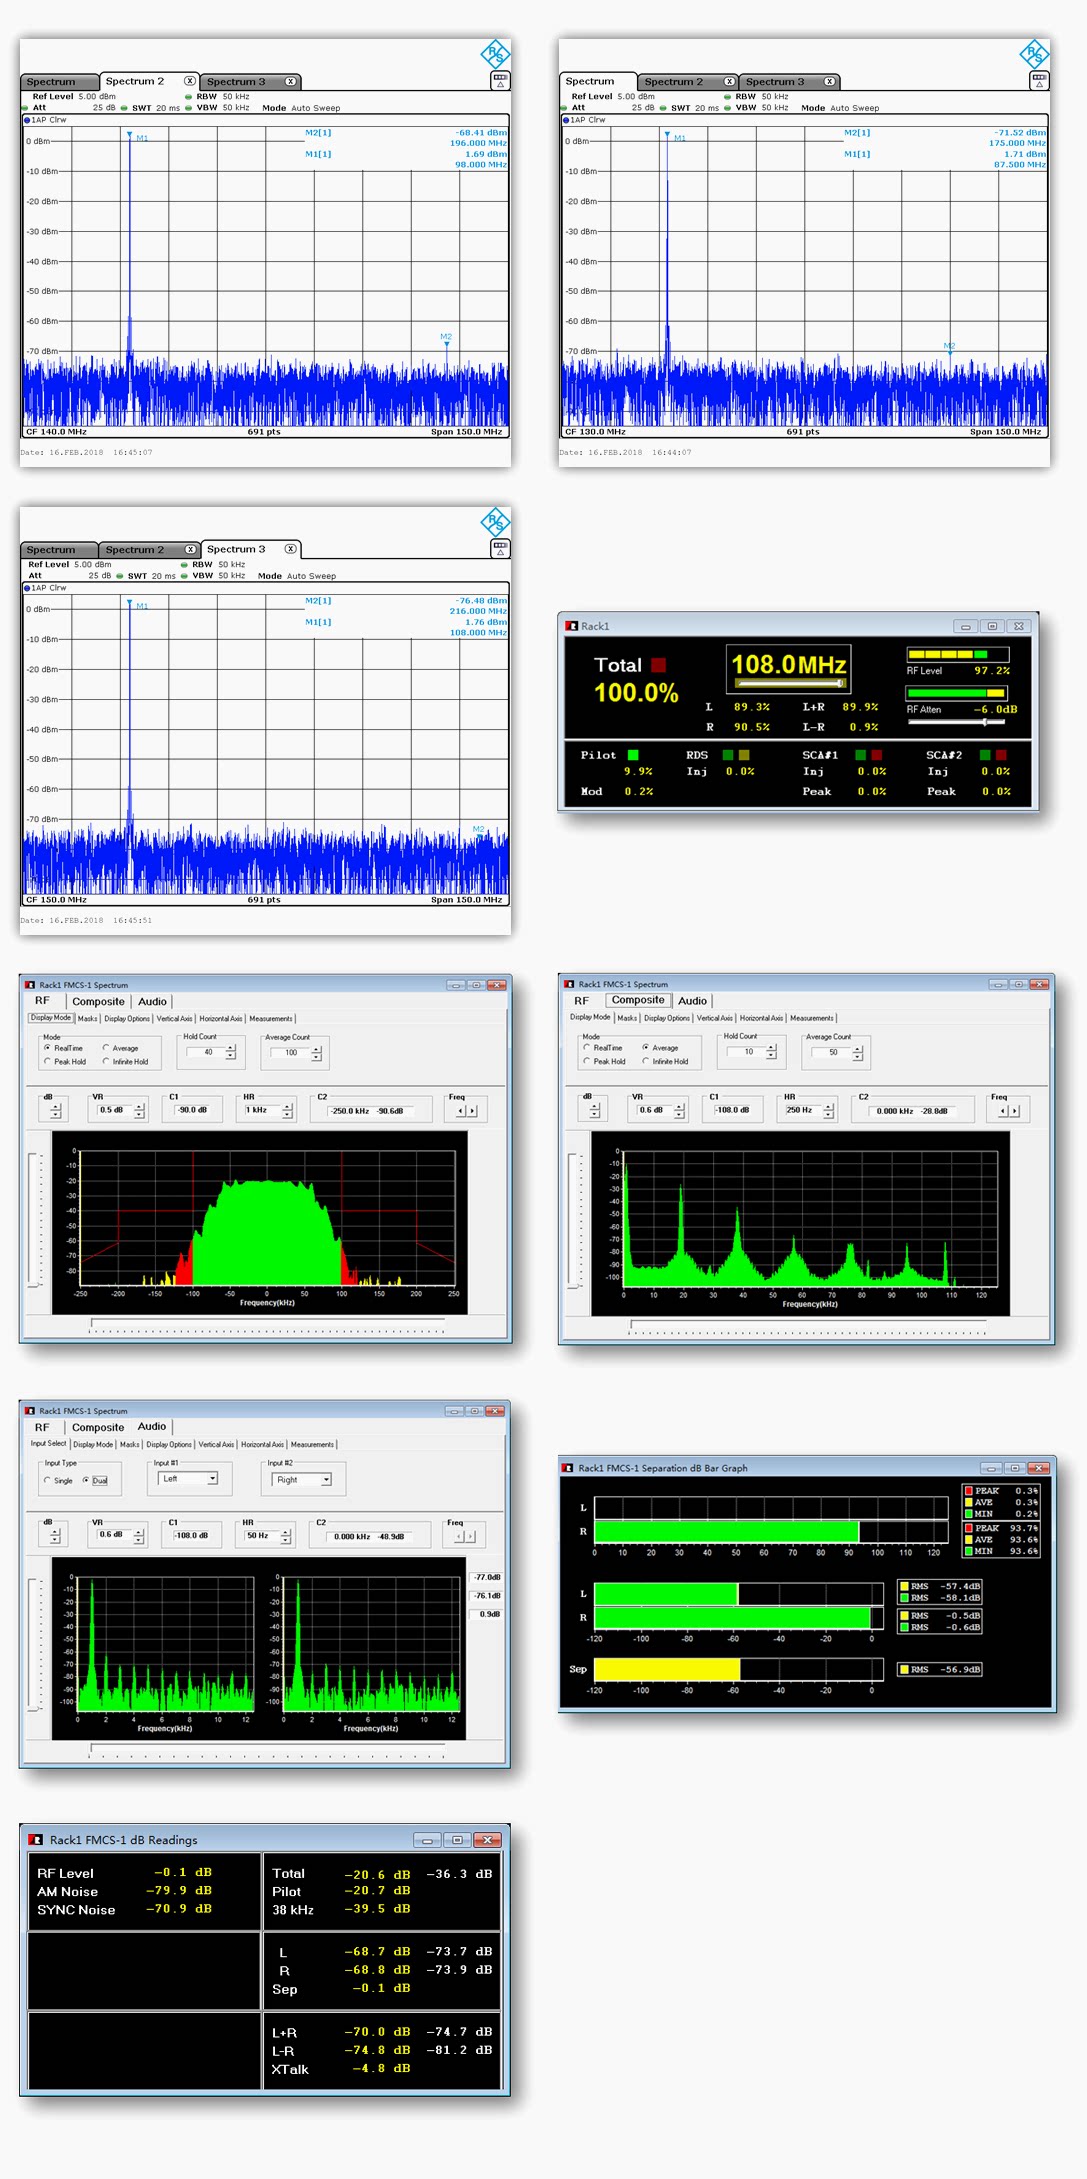Screen dimensions: 1087x2179
Task: Click Freq left arrow in Composite tab spectrum window
Action: point(1004,1110)
